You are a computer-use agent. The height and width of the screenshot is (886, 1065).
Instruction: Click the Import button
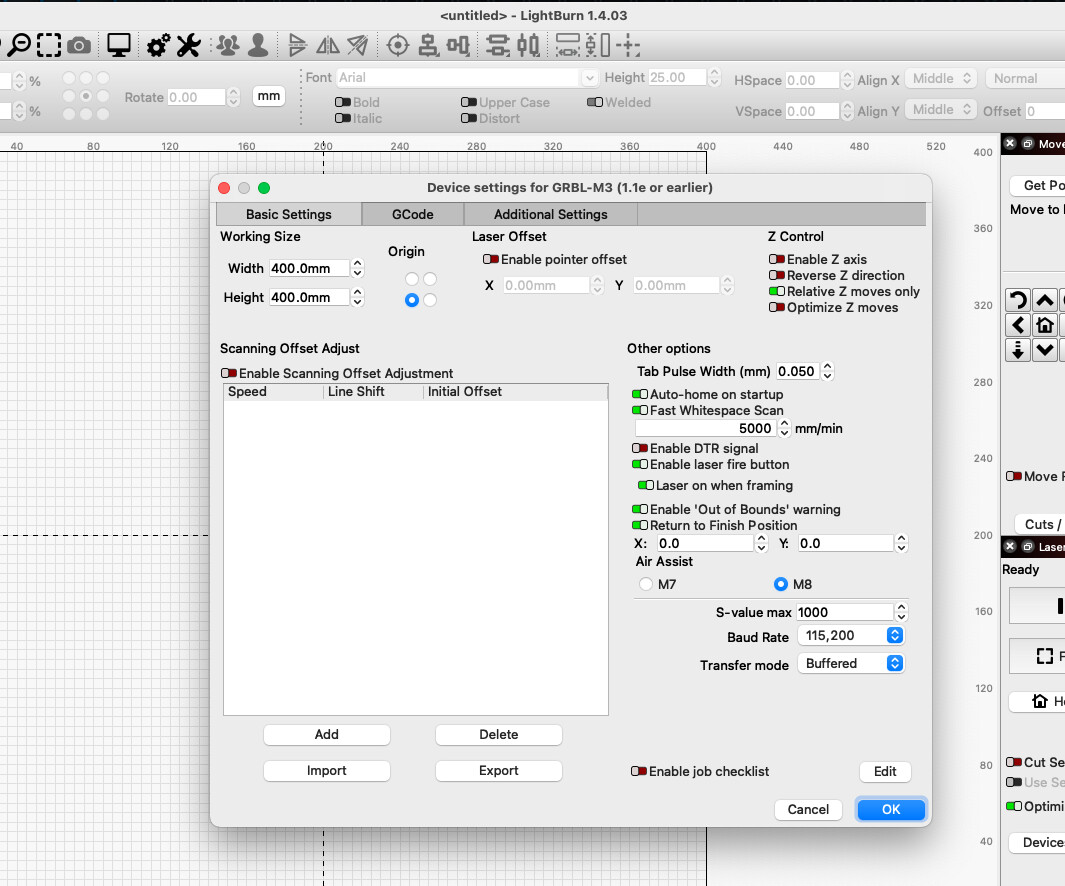[327, 770]
